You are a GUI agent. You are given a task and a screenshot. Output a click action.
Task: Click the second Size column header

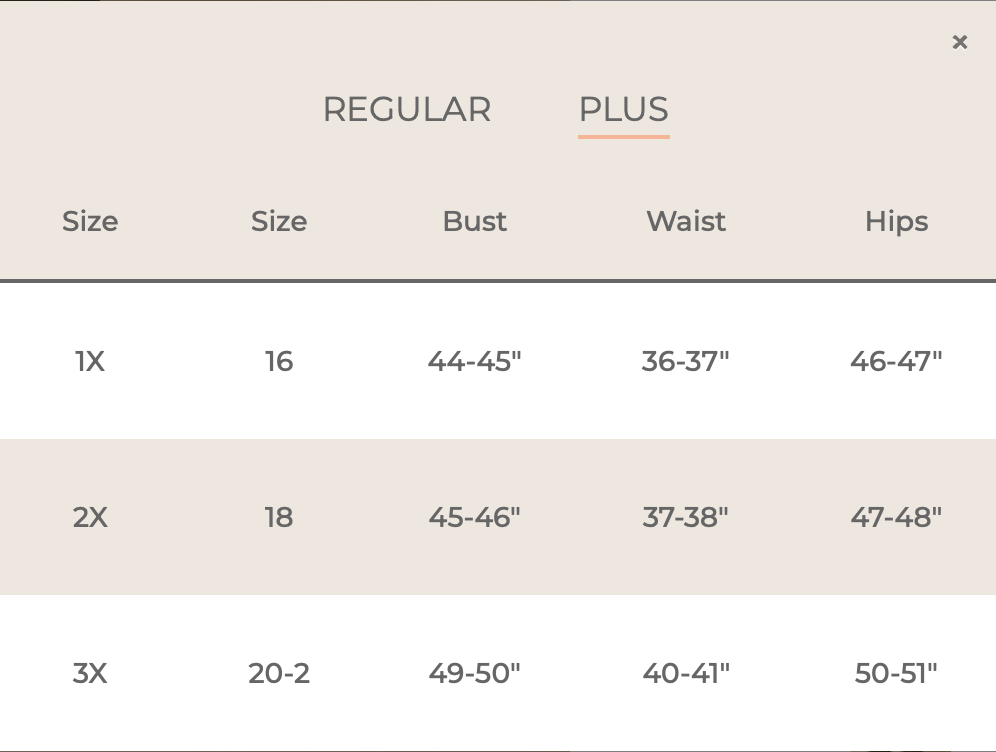[279, 222]
